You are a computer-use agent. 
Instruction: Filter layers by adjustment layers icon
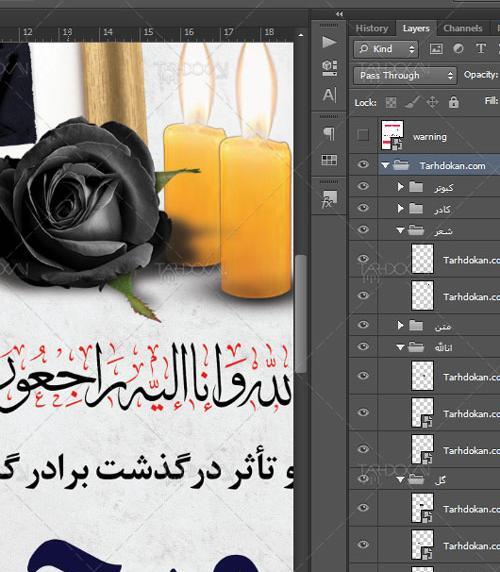(x=458, y=49)
